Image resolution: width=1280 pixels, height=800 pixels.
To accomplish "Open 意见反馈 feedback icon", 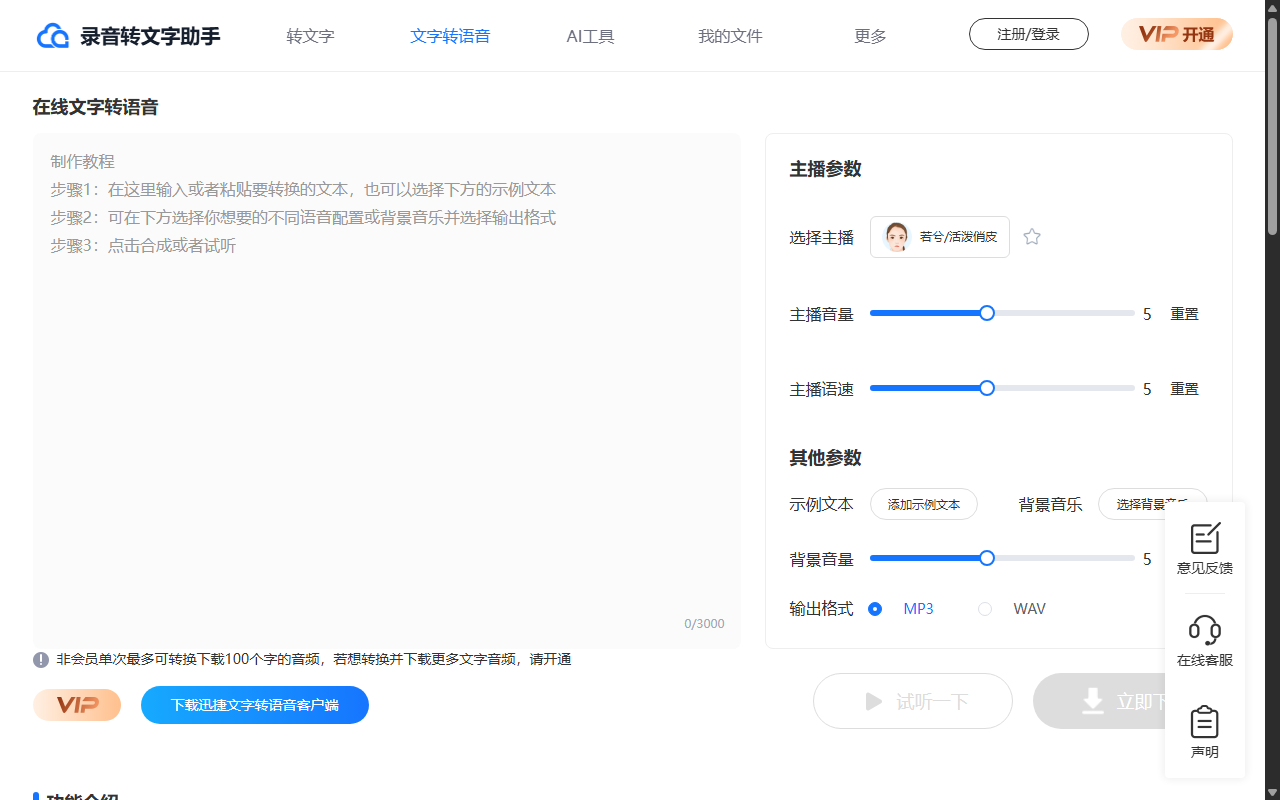I will click(x=1205, y=538).
